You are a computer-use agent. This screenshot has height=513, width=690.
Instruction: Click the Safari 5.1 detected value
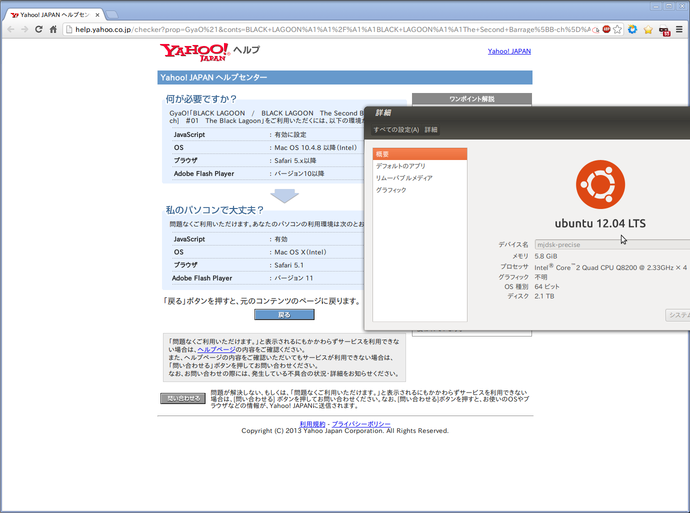(289, 265)
